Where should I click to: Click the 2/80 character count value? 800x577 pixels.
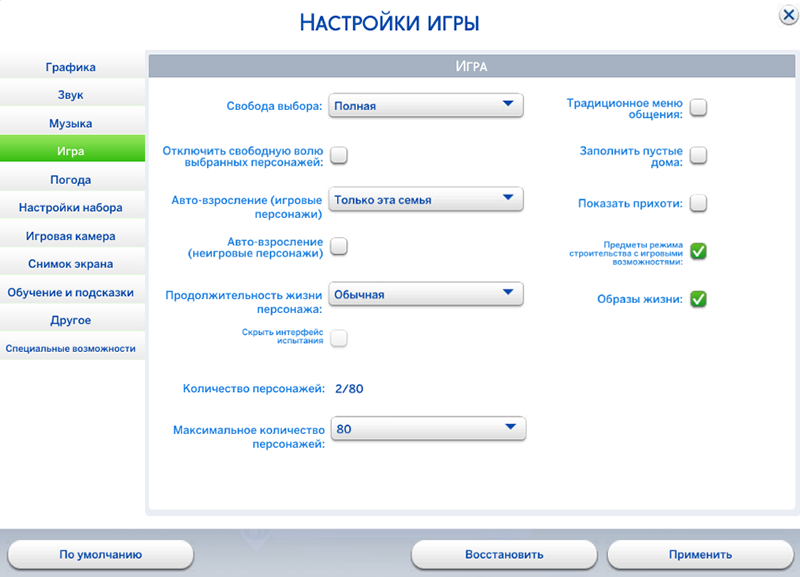(x=349, y=389)
